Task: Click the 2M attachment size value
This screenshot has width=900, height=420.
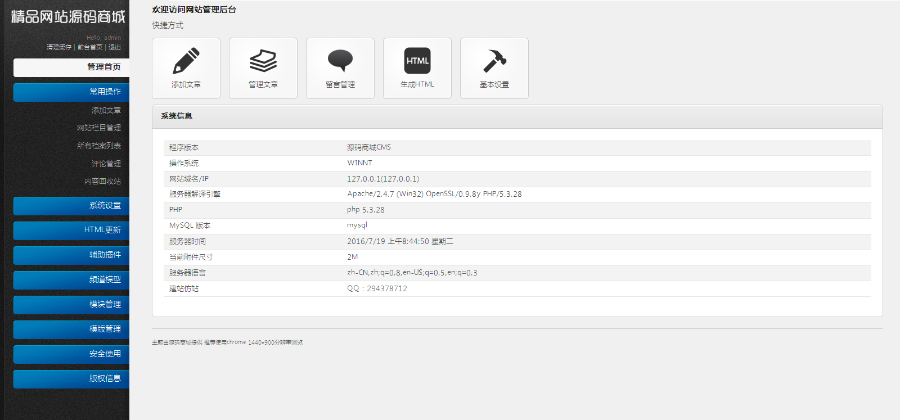Action: (x=352, y=257)
